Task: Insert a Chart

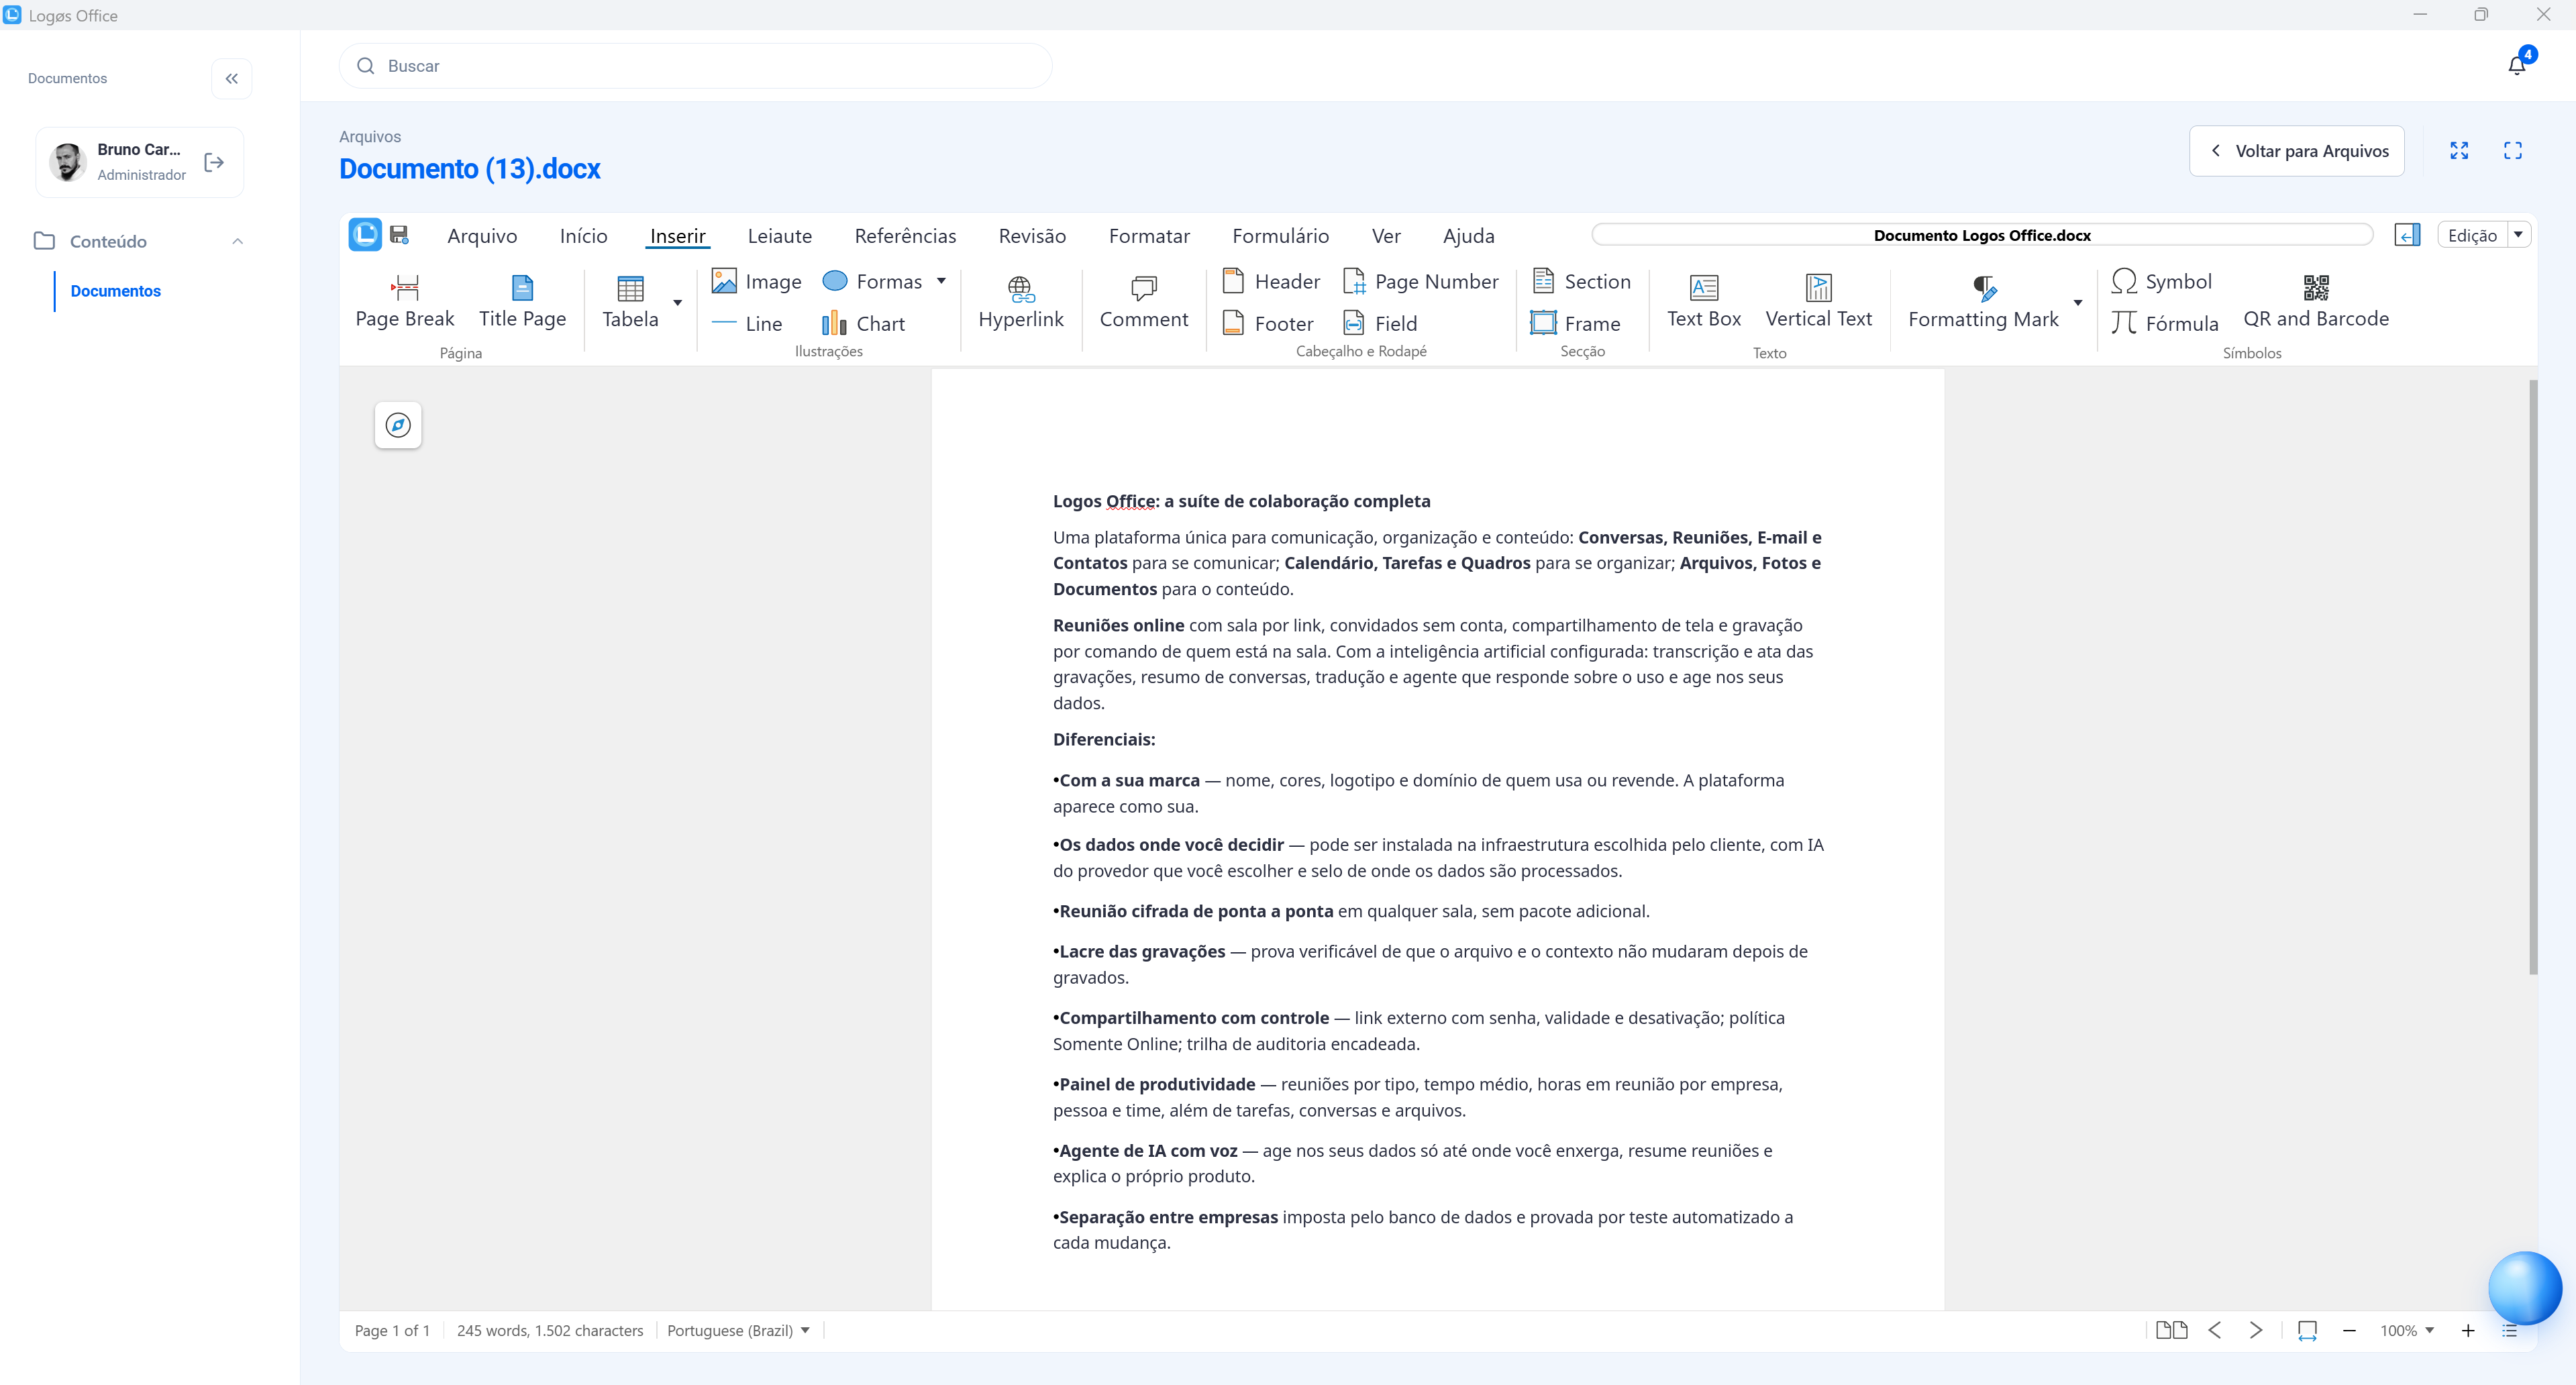Action: click(x=863, y=323)
